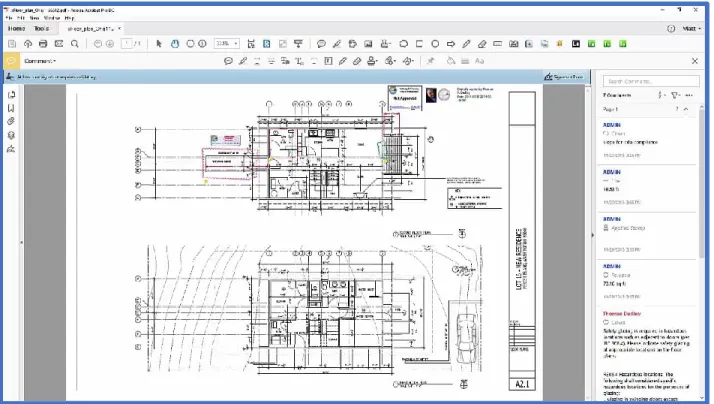
Task: Click the first green custom tool icon
Action: (x=592, y=44)
